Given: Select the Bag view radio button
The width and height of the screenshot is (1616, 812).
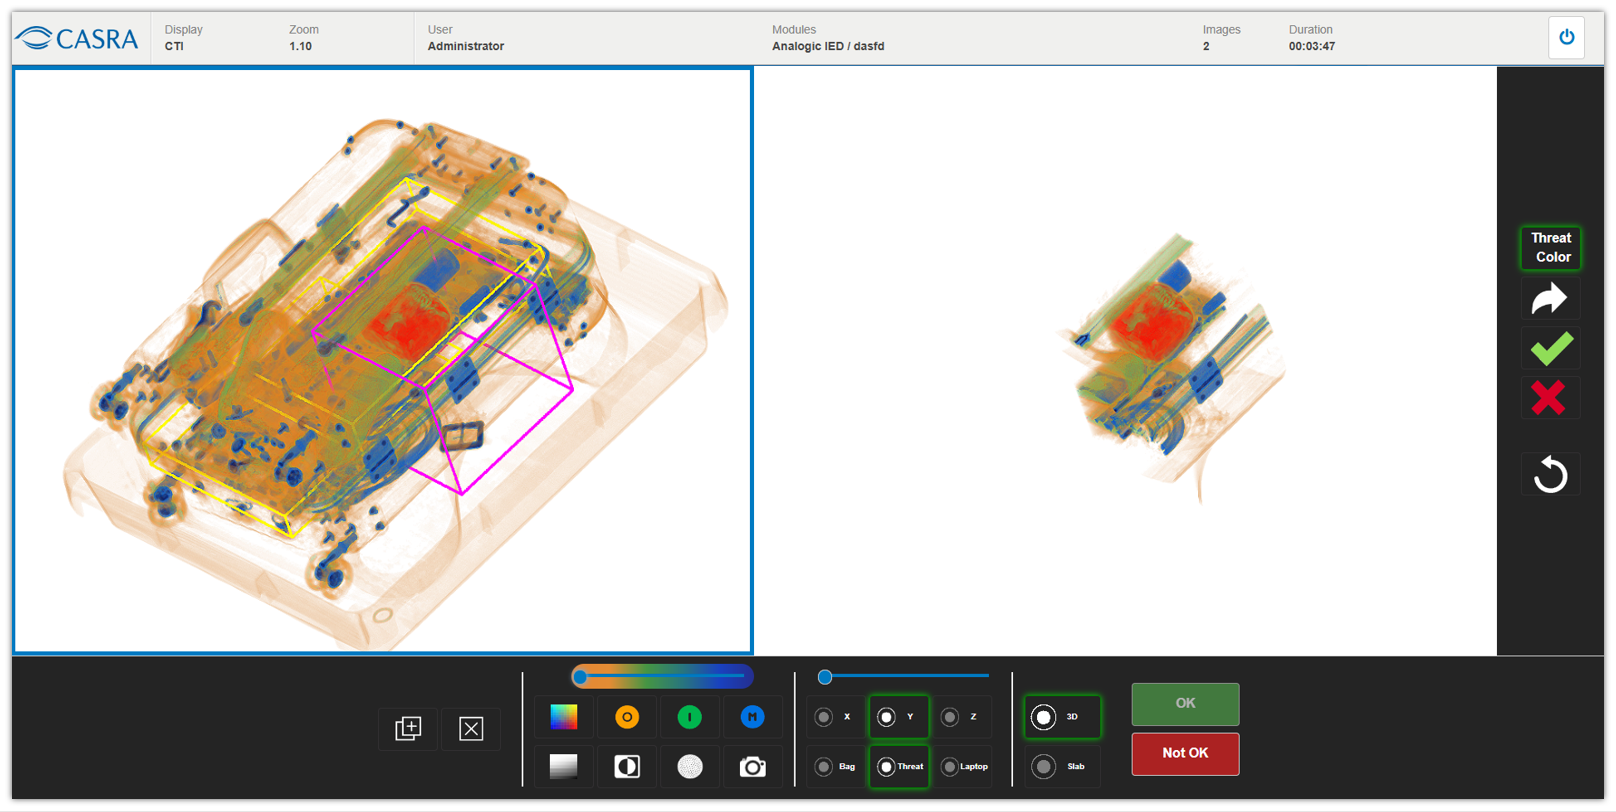Looking at the screenshot, I should pyautogui.click(x=824, y=767).
